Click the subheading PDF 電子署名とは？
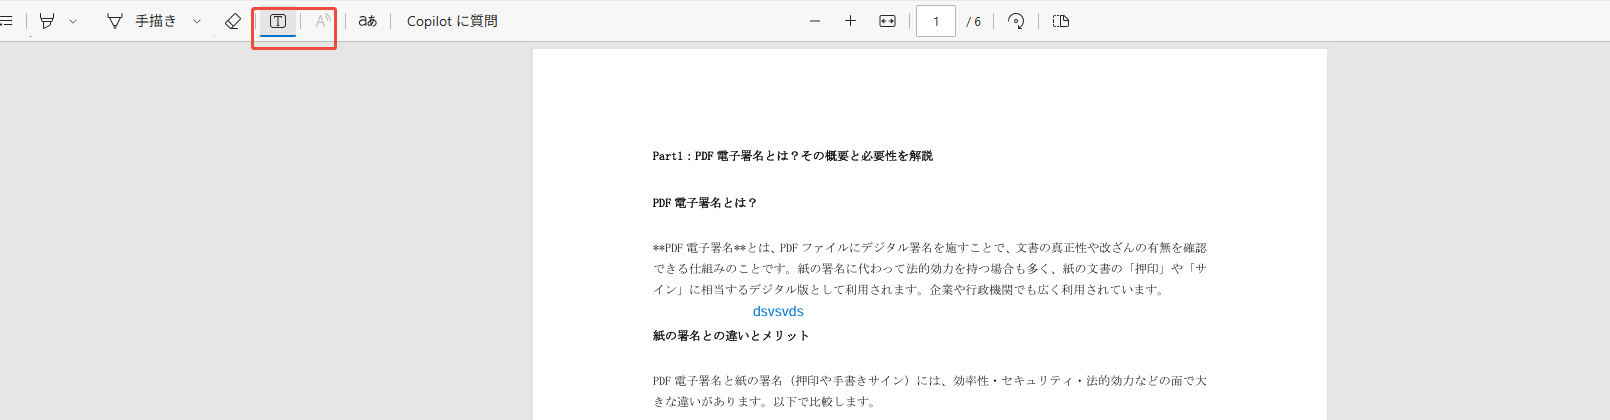1610x420 pixels. click(x=705, y=203)
